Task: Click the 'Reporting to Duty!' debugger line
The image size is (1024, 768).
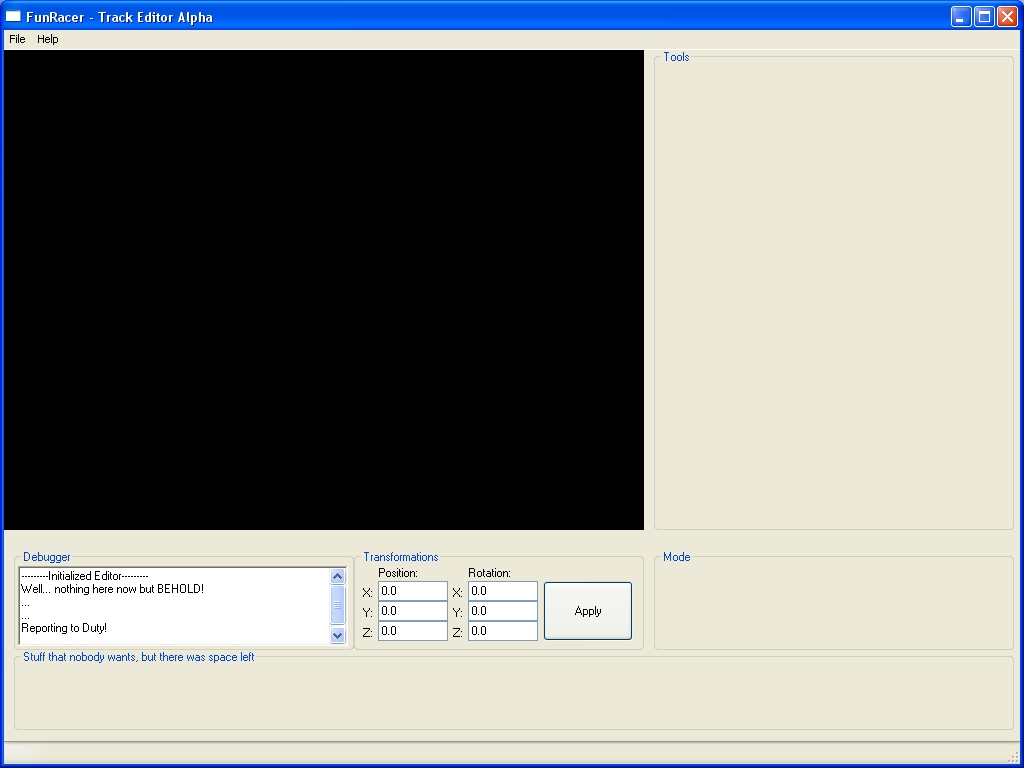Action: pos(64,628)
